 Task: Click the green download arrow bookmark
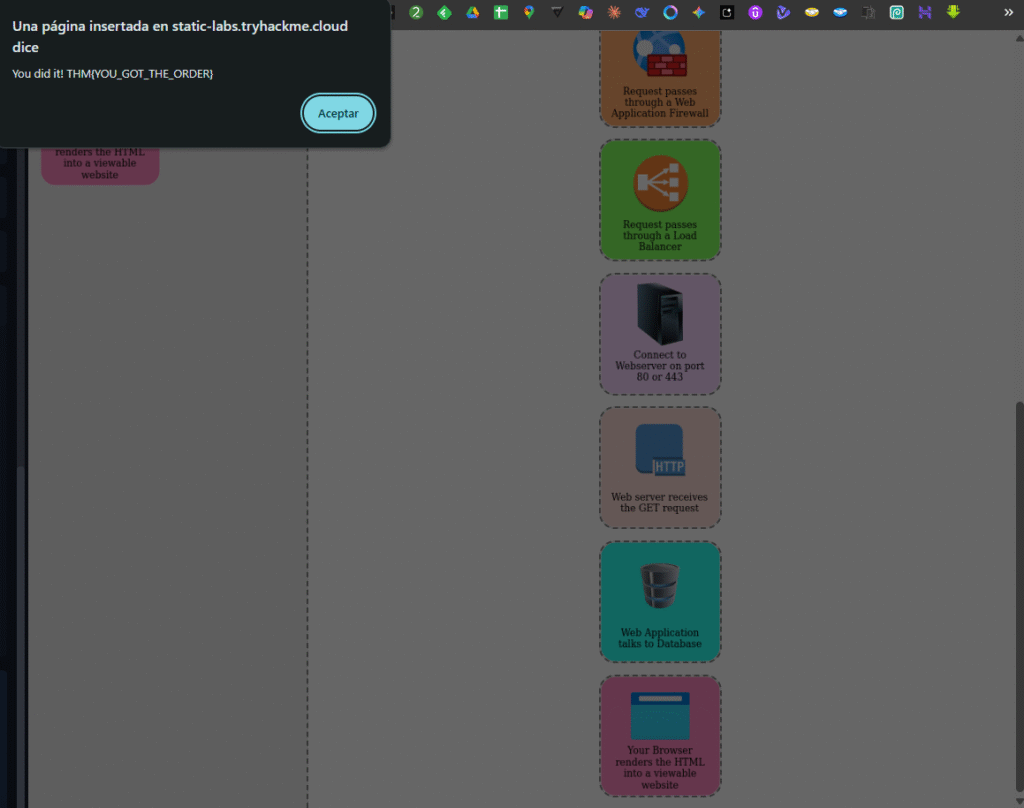pyautogui.click(x=954, y=13)
